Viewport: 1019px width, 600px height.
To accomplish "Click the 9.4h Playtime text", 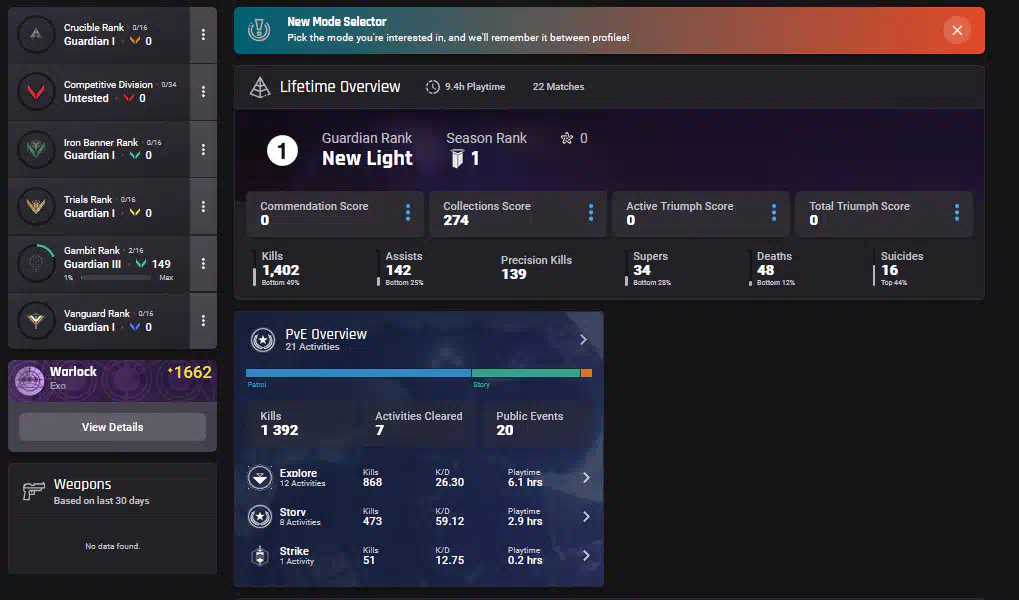I will tap(475, 86).
